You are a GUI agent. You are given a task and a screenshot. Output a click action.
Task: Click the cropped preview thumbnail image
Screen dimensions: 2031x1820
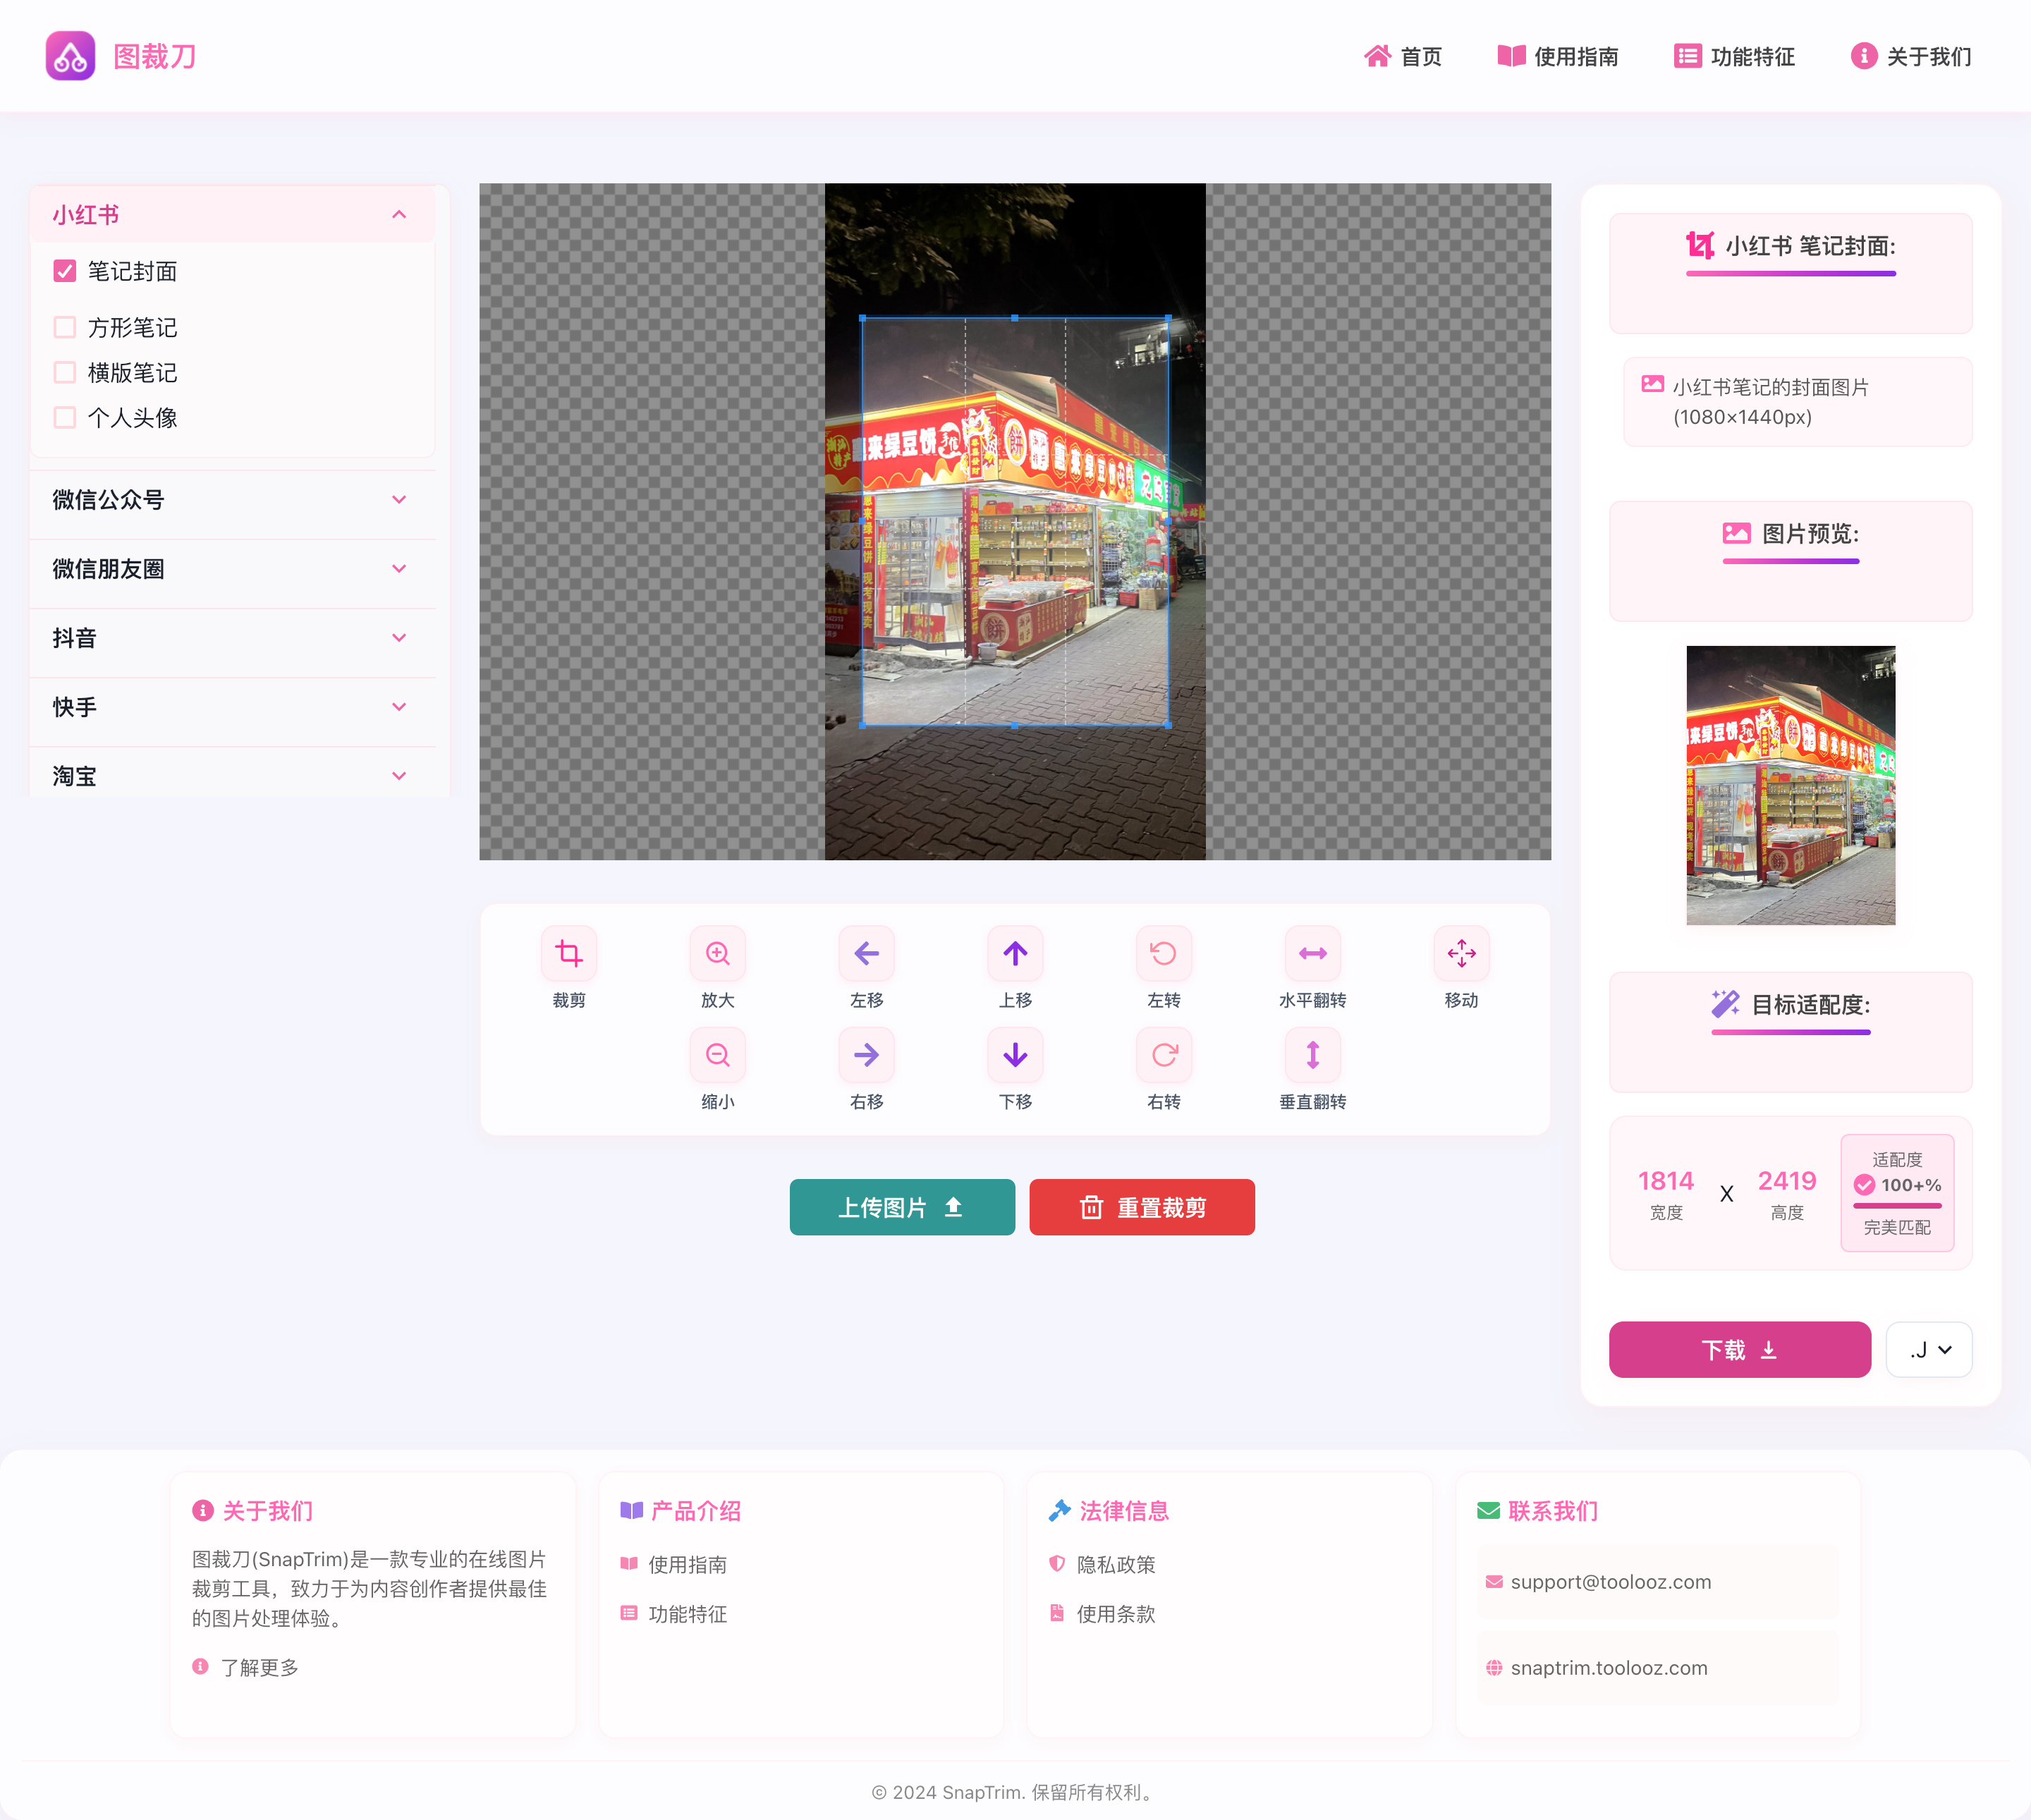[1790, 785]
